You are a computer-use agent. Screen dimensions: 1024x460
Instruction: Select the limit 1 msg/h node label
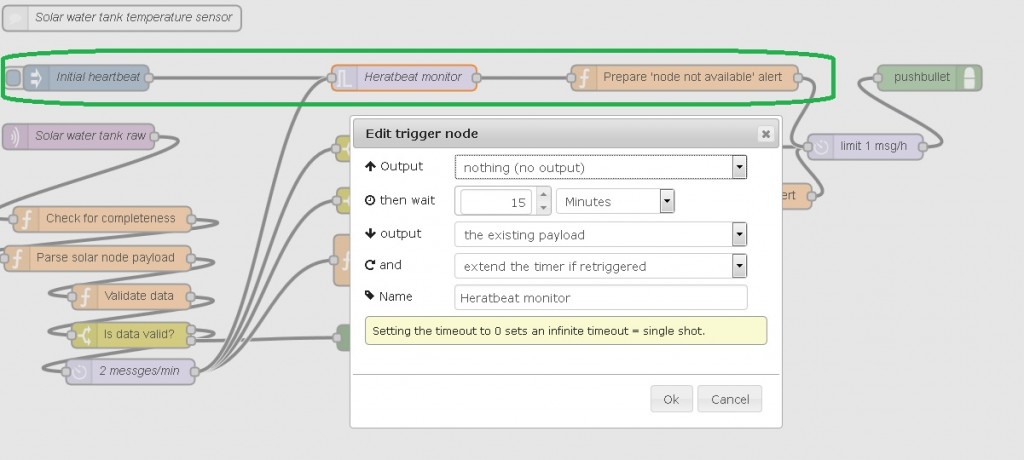pyautogui.click(x=873, y=146)
